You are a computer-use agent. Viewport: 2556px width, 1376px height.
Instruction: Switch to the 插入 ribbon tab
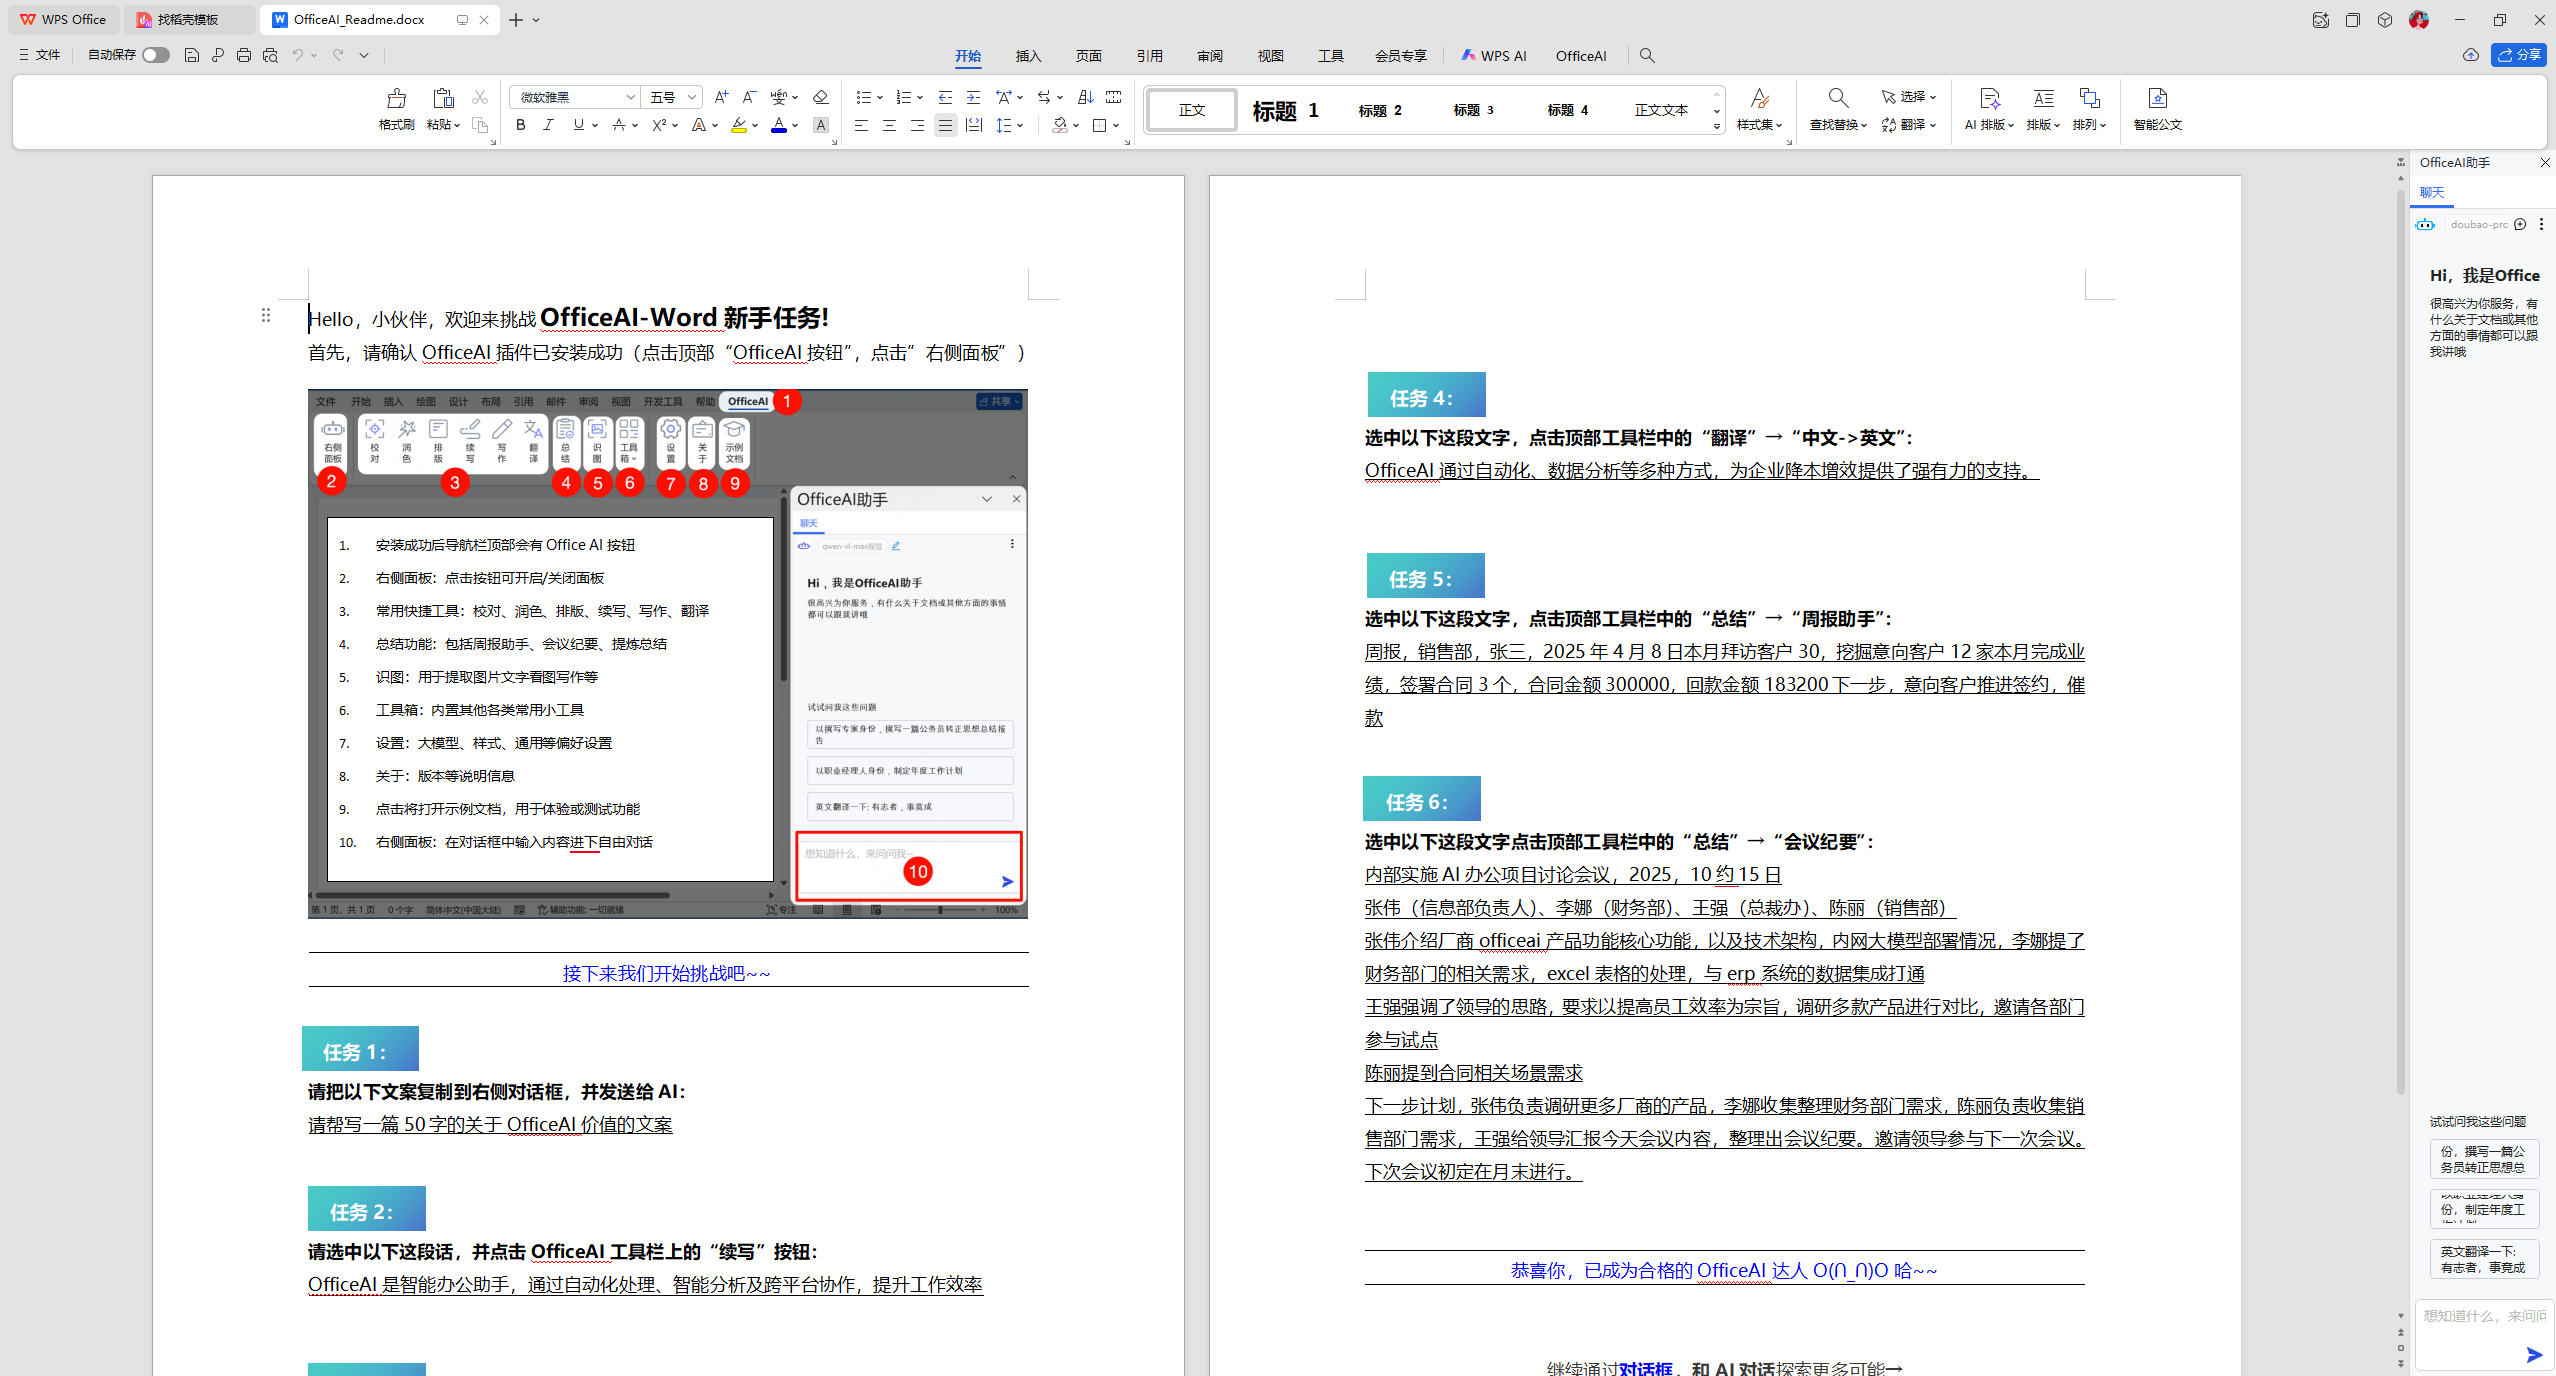(1028, 56)
